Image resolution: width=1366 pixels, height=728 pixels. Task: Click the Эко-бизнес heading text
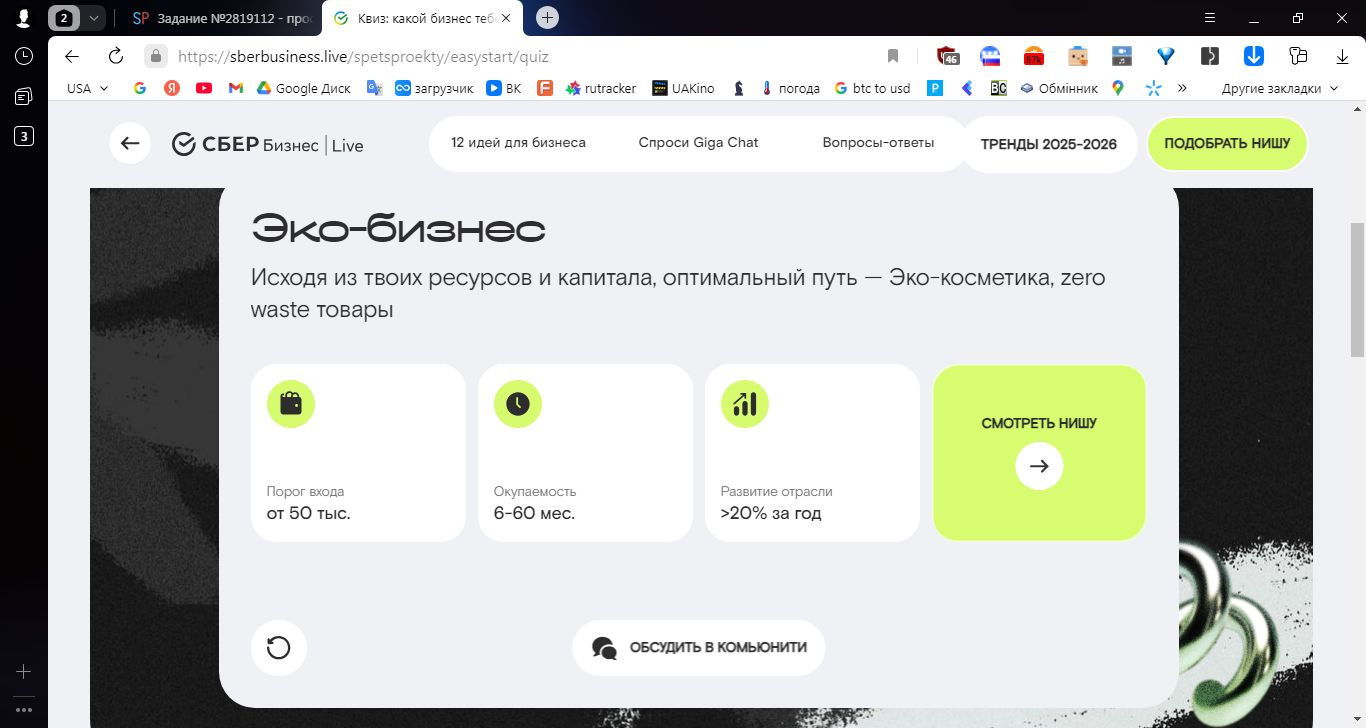coord(398,229)
